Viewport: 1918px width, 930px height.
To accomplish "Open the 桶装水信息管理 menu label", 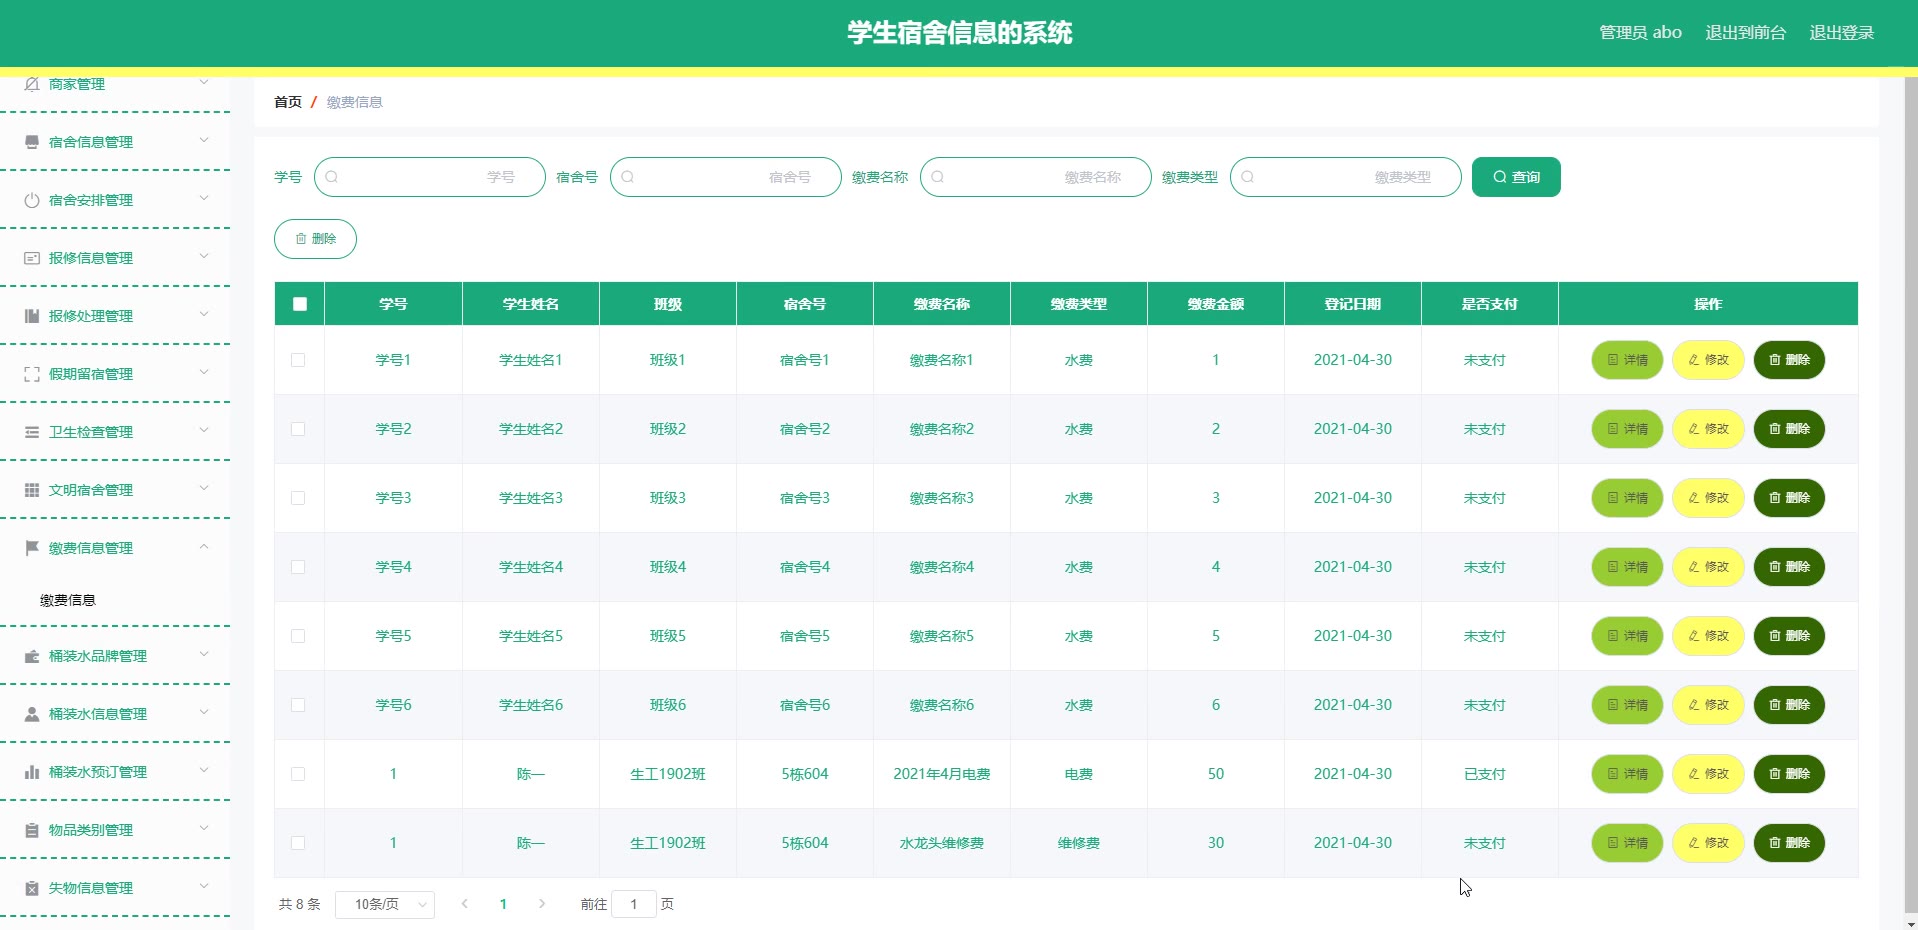I will (98, 714).
